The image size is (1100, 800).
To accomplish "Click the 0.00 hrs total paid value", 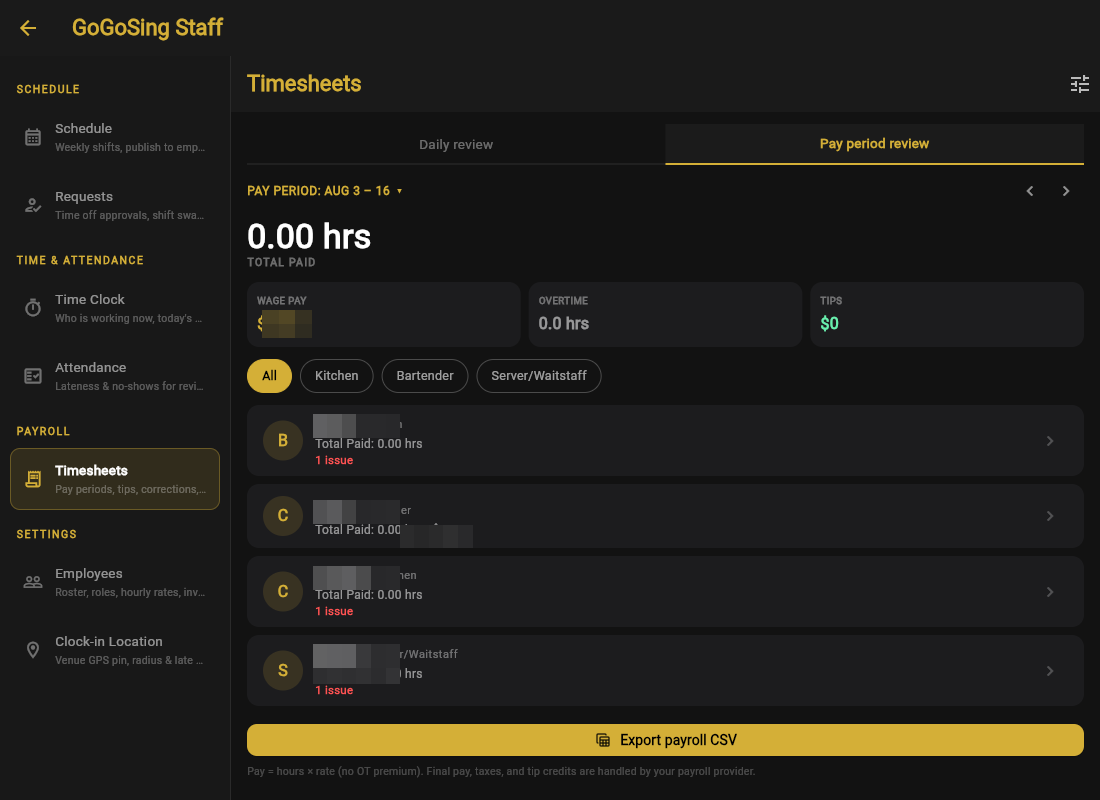I will point(309,236).
